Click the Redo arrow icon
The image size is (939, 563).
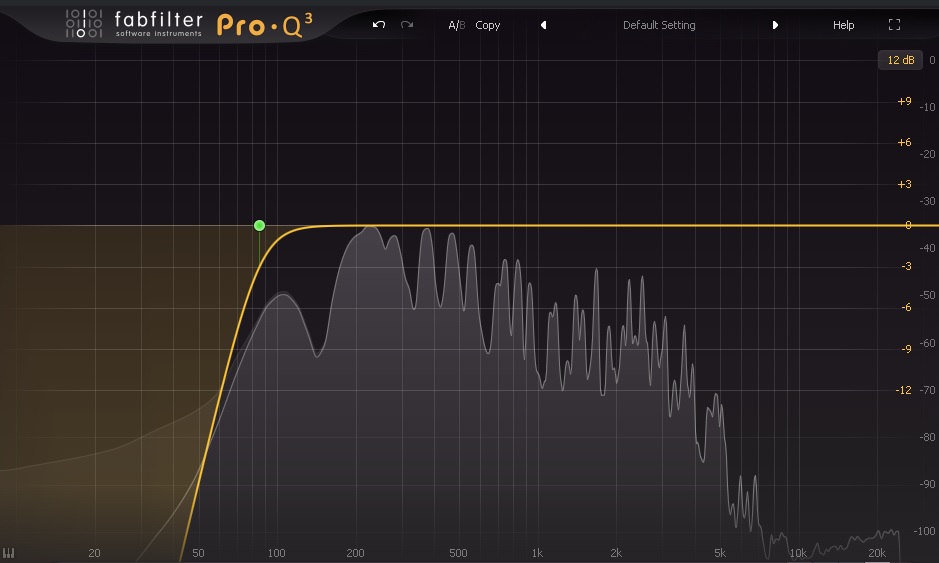pyautogui.click(x=407, y=25)
